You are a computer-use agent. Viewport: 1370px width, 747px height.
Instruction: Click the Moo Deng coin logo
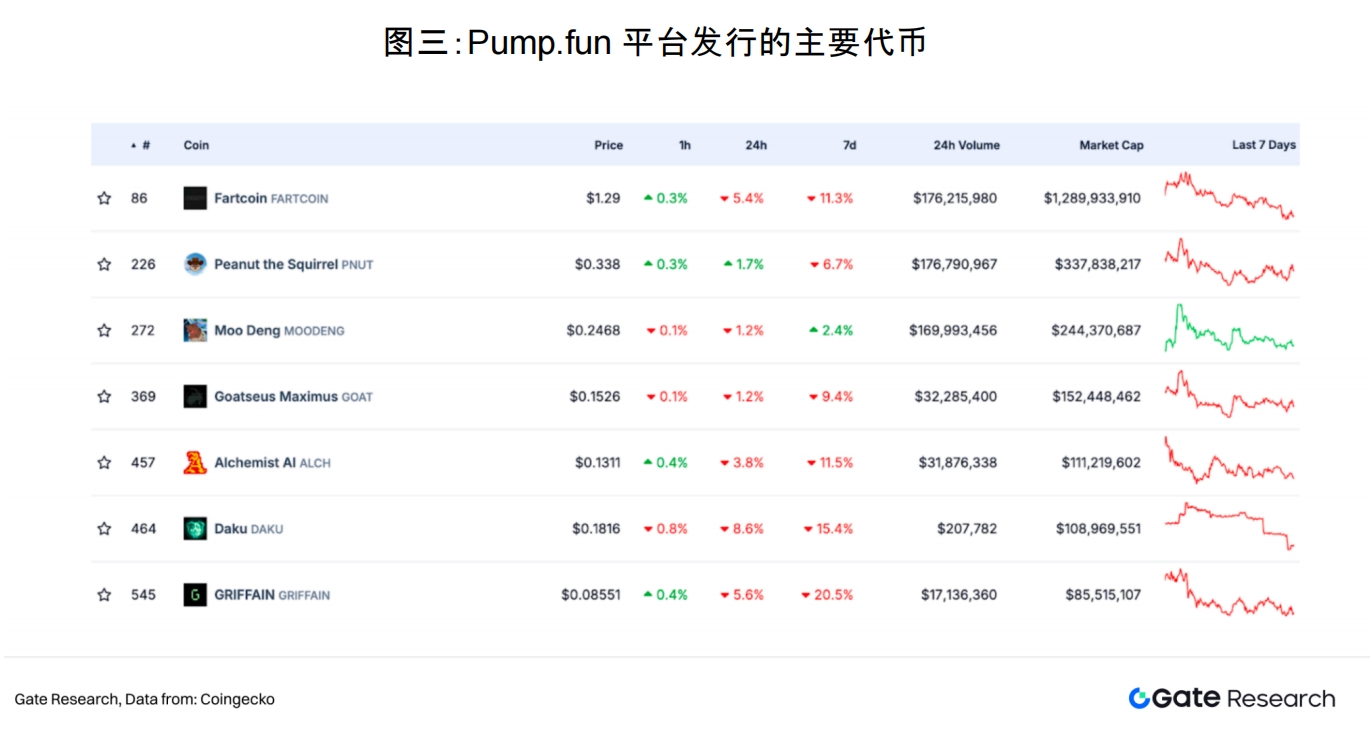[195, 330]
